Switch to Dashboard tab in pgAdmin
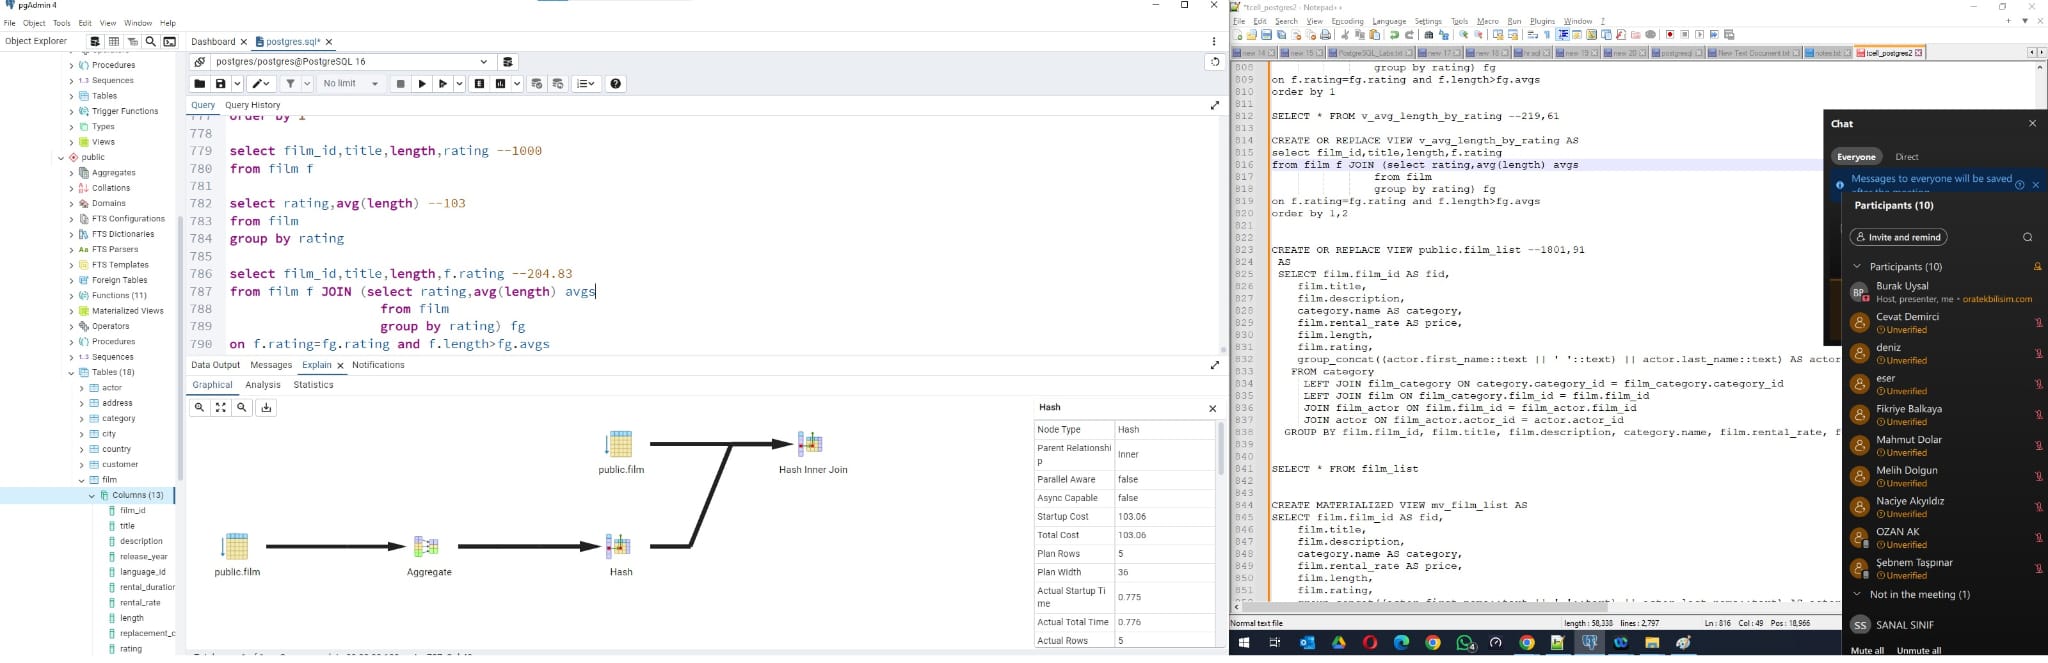This screenshot has height=663, width=2048. coord(213,42)
